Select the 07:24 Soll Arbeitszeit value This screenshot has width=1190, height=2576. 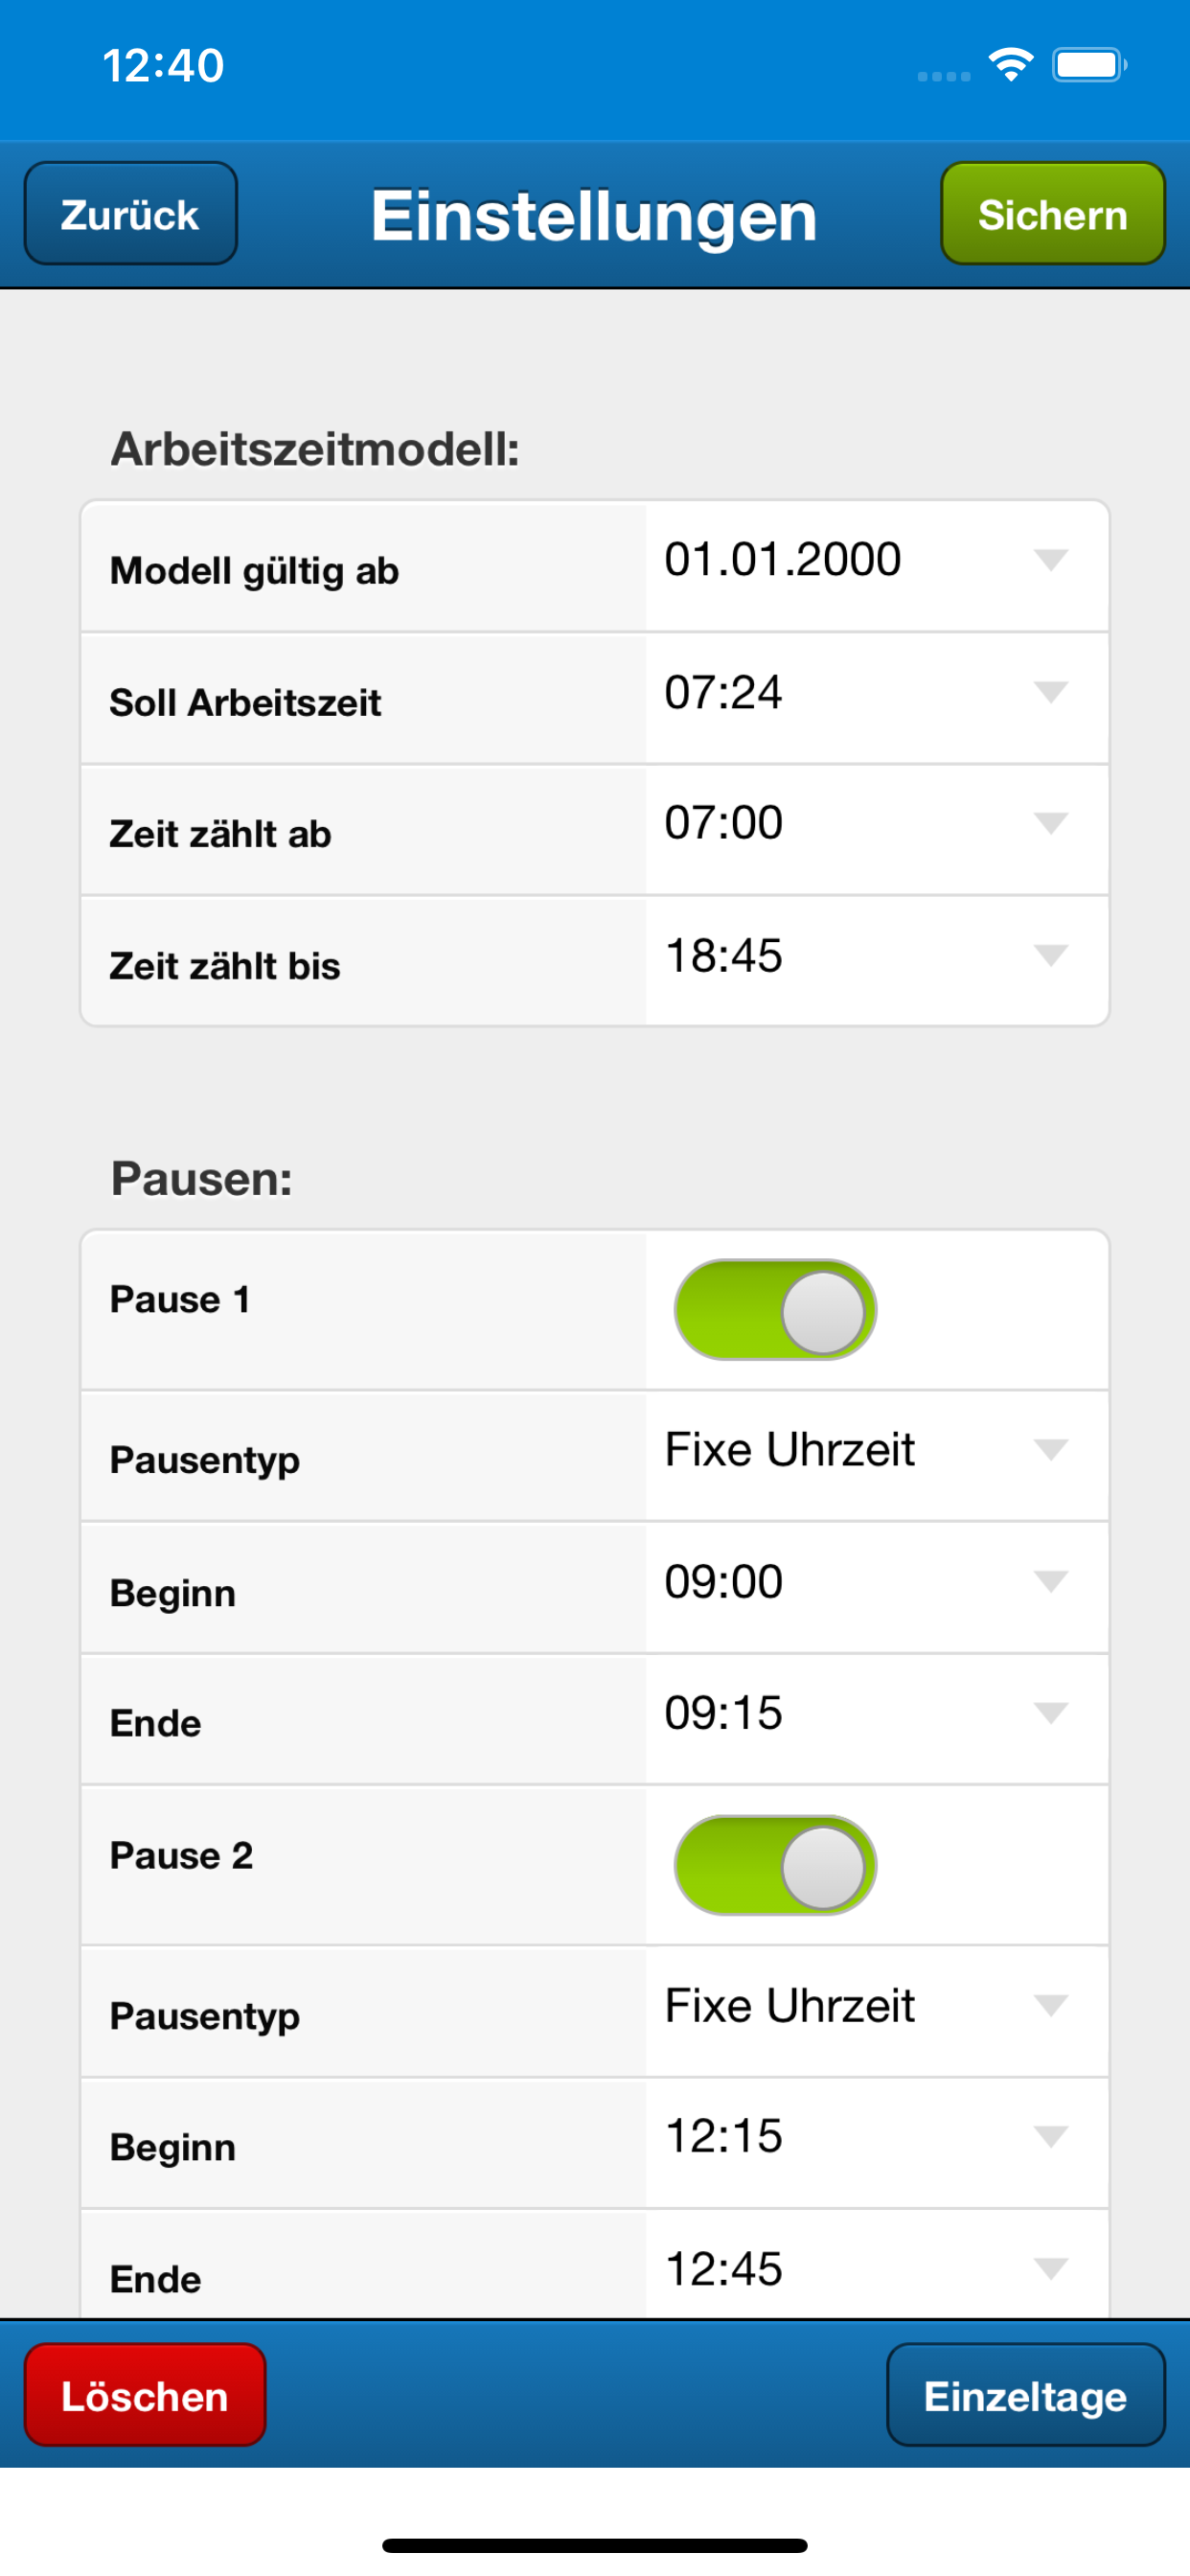coord(723,692)
